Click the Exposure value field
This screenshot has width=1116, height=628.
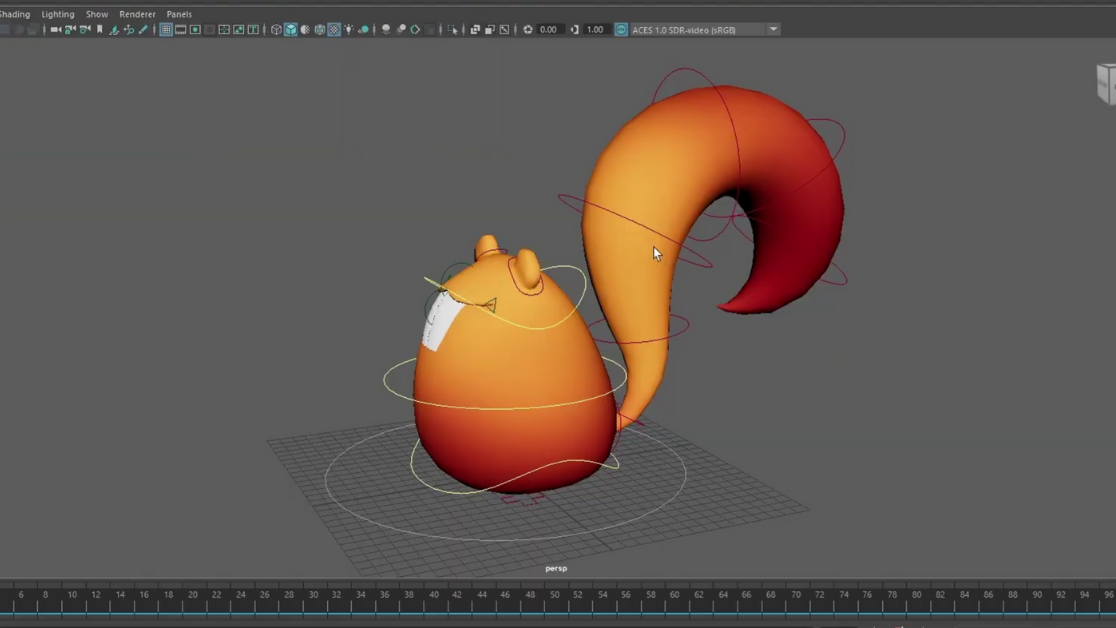[x=548, y=30]
